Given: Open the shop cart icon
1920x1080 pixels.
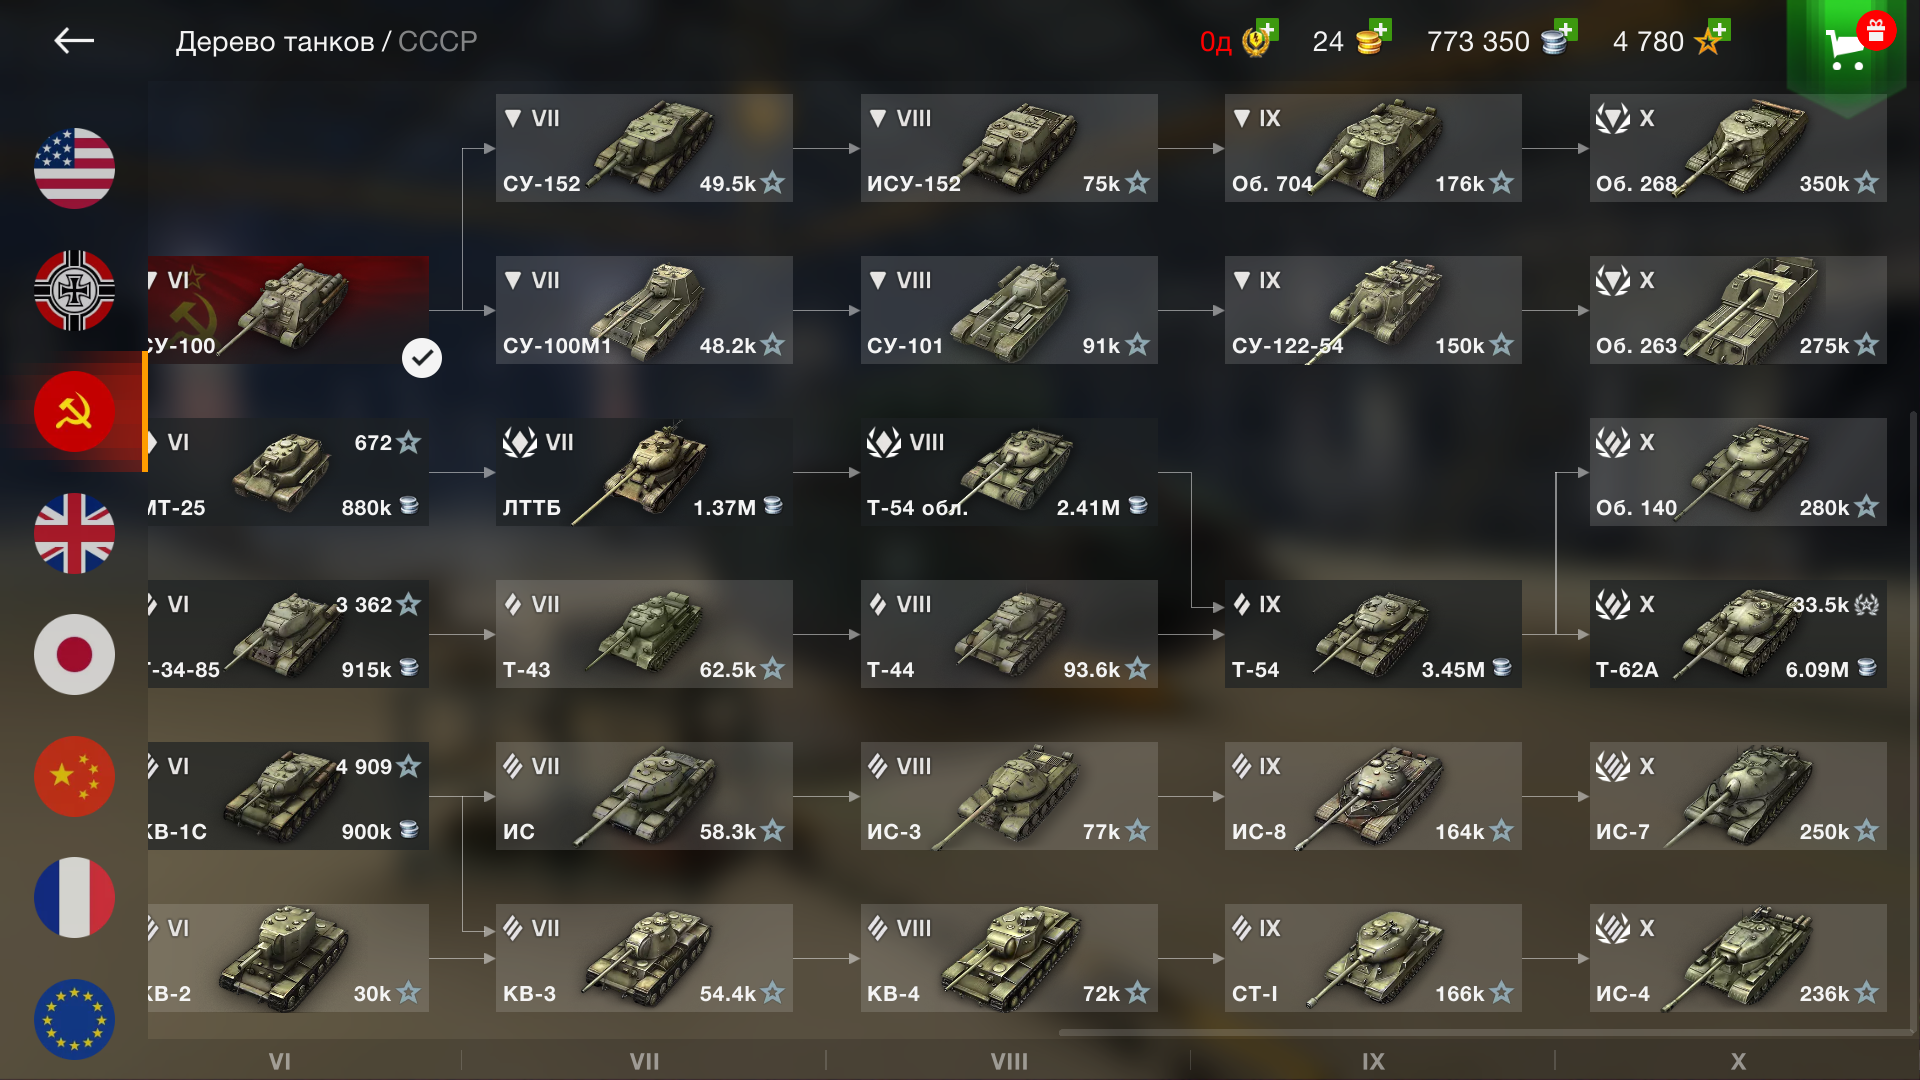Looking at the screenshot, I should 1847,46.
